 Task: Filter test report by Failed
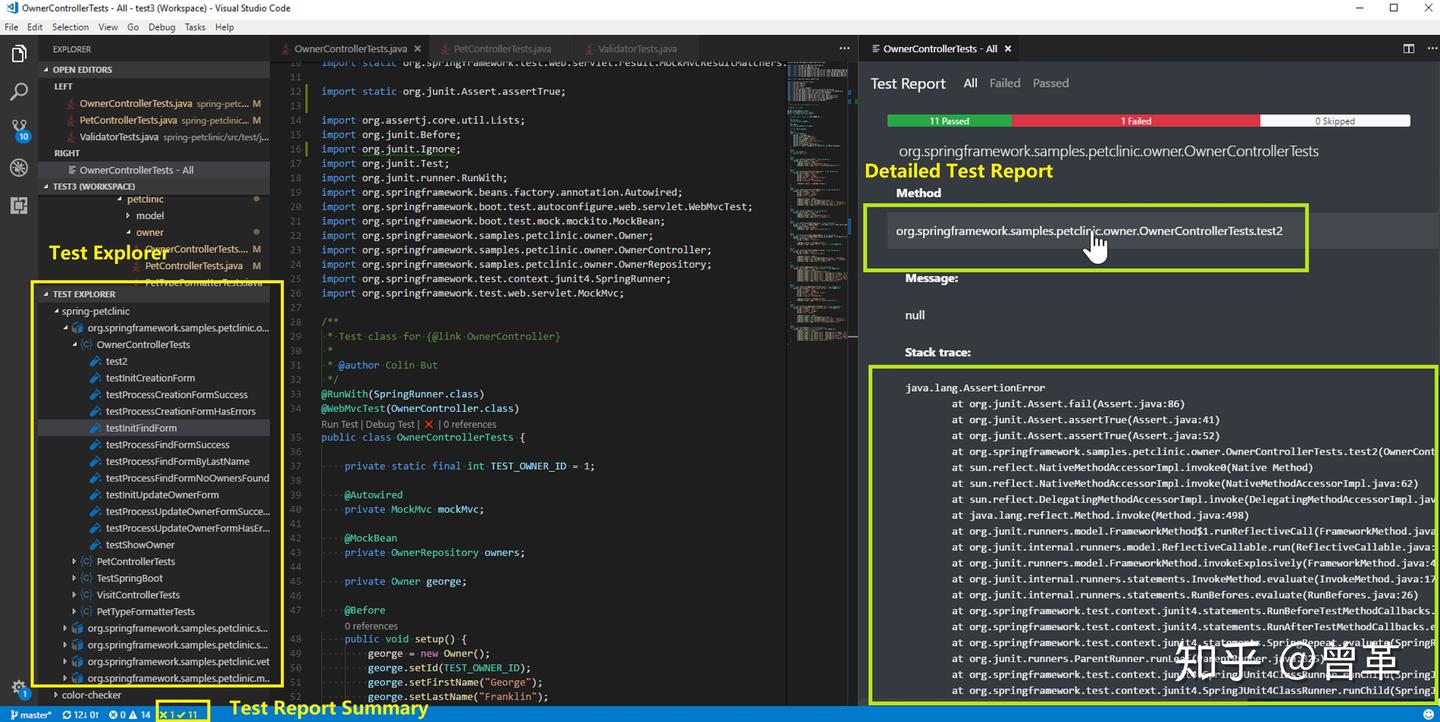[x=1004, y=83]
